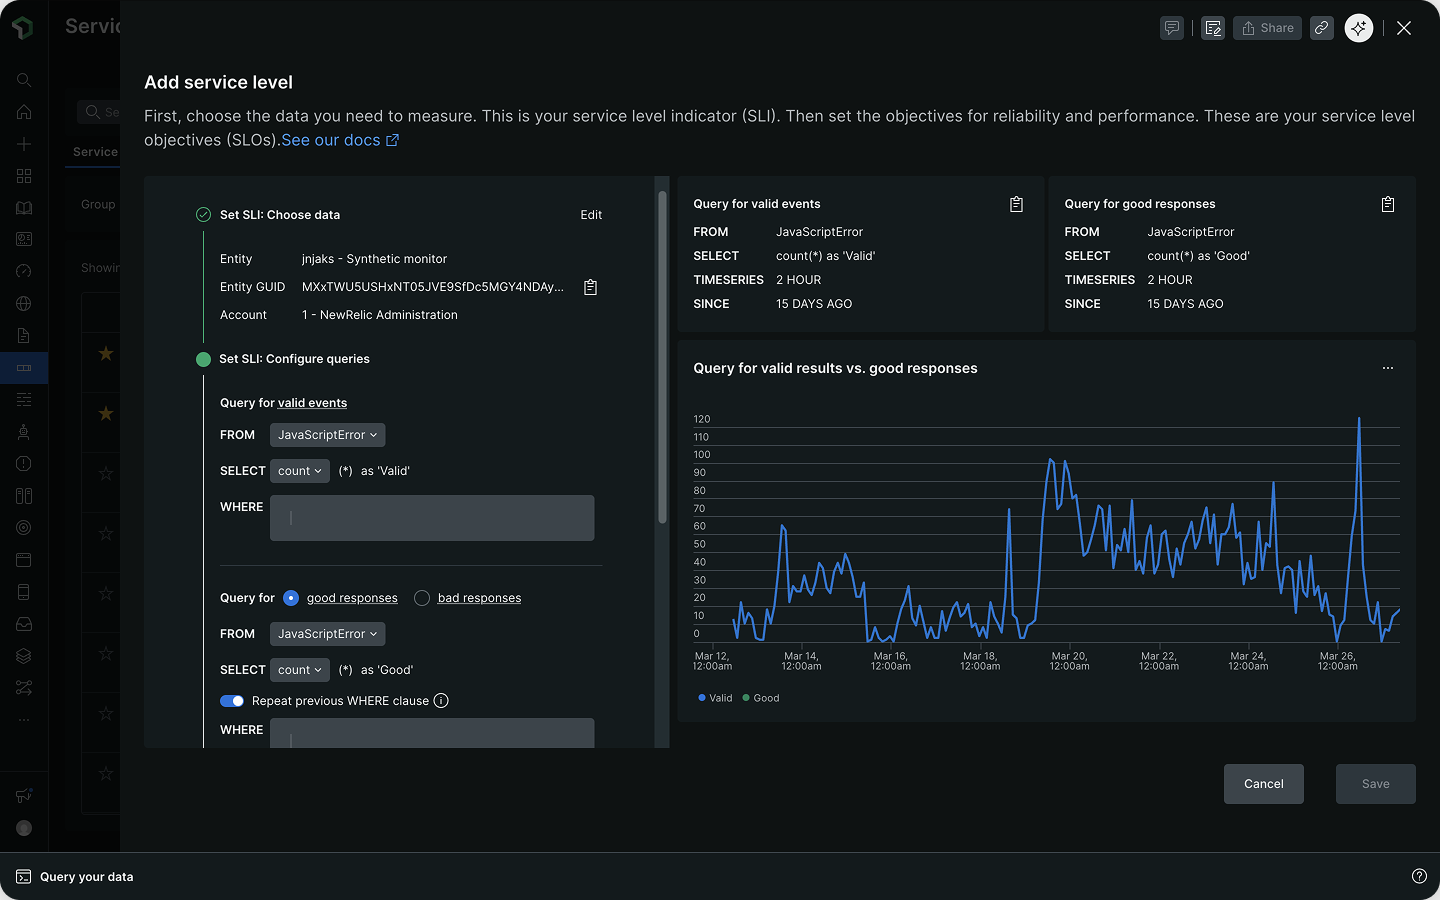Open the mobile phone icon in sidebar

[x=24, y=592]
